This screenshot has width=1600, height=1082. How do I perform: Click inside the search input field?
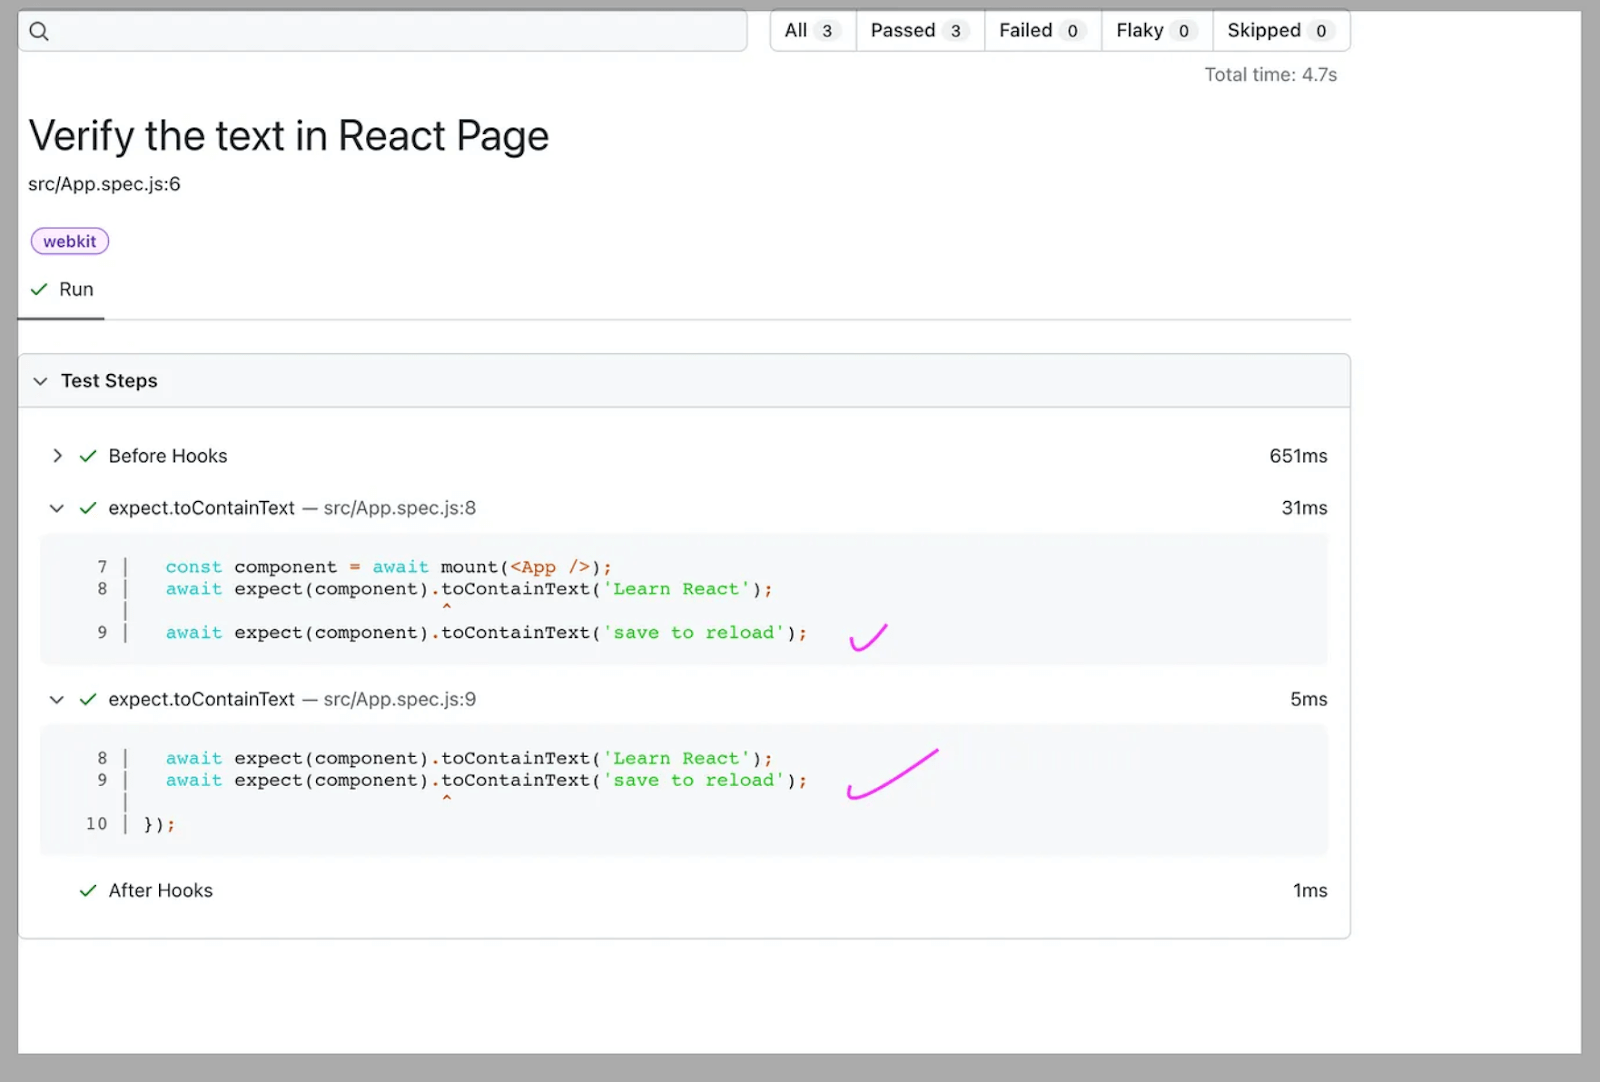(x=400, y=31)
